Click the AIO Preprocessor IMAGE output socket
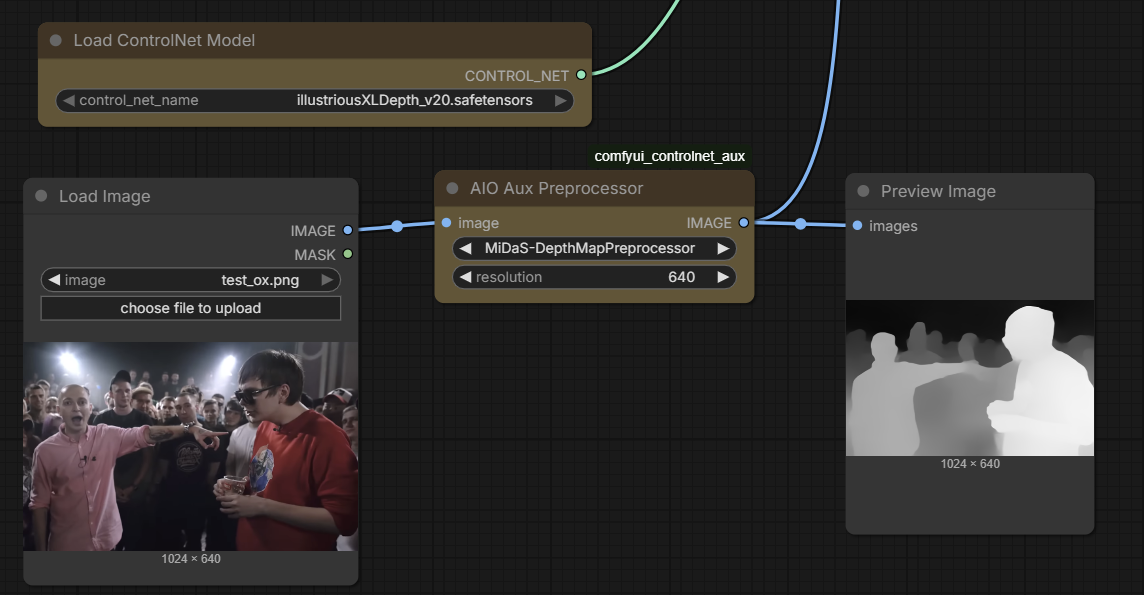Image resolution: width=1144 pixels, height=595 pixels. [743, 223]
